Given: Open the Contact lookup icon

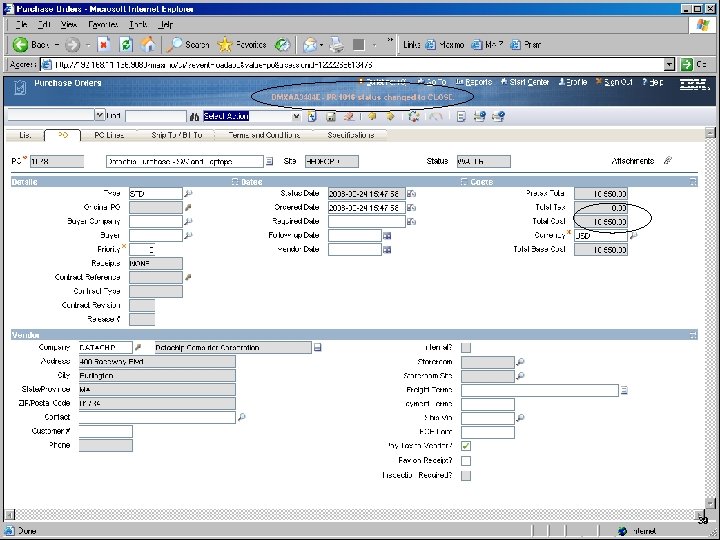Looking at the screenshot, I should pyautogui.click(x=242, y=417).
